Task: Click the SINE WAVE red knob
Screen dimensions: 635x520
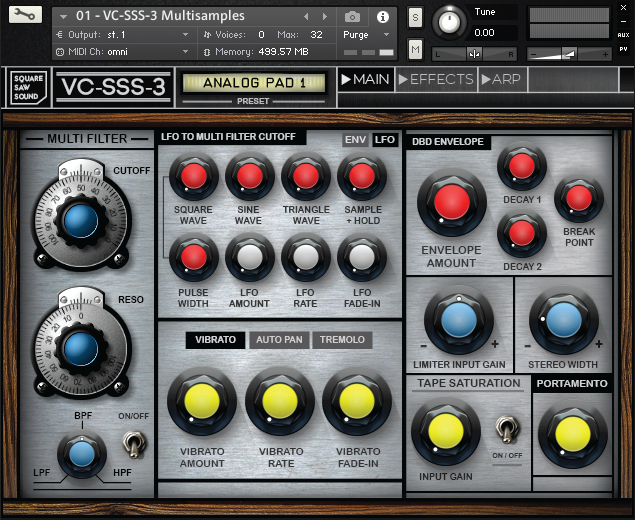Action: 250,176
